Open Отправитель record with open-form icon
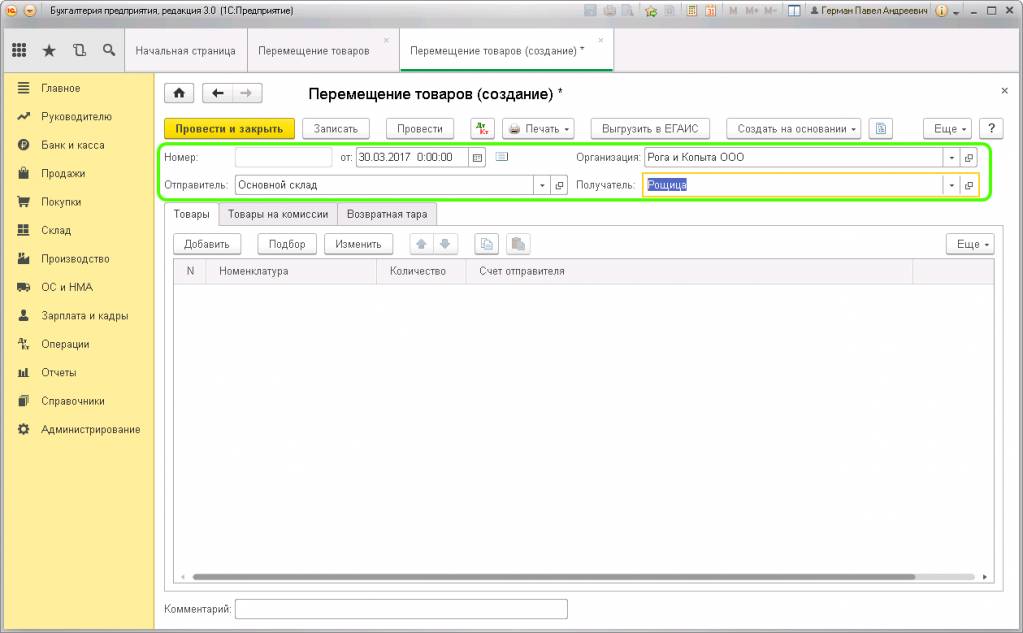This screenshot has height=633, width=1023. 559,185
